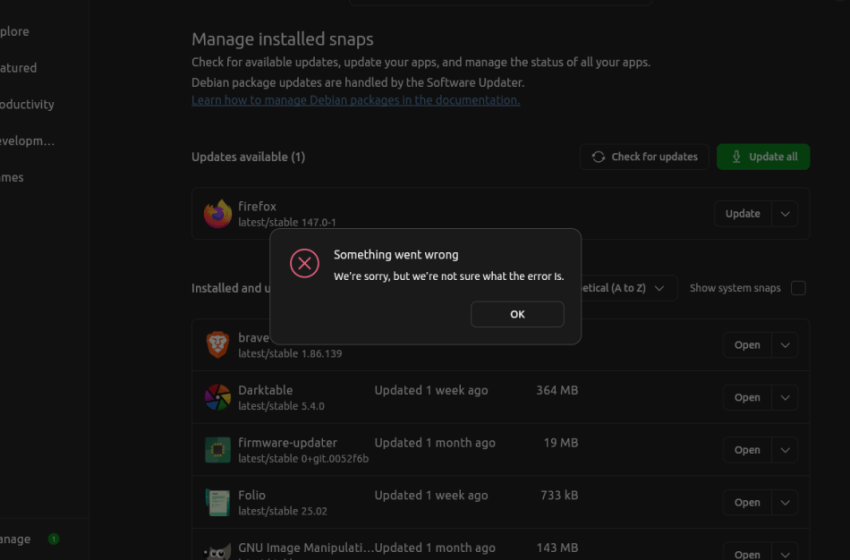Go to the Productivity sidebar section
The width and height of the screenshot is (850, 560).
(27, 104)
